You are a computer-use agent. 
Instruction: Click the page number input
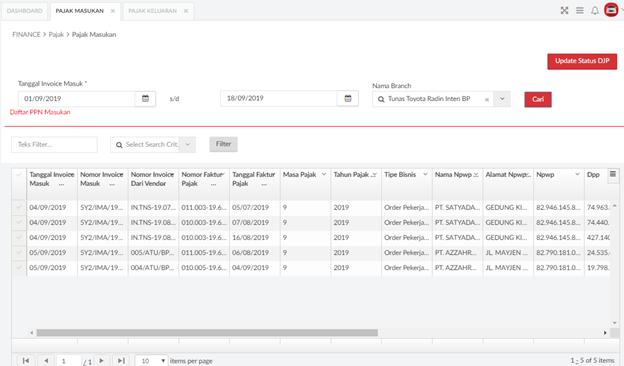pos(69,361)
